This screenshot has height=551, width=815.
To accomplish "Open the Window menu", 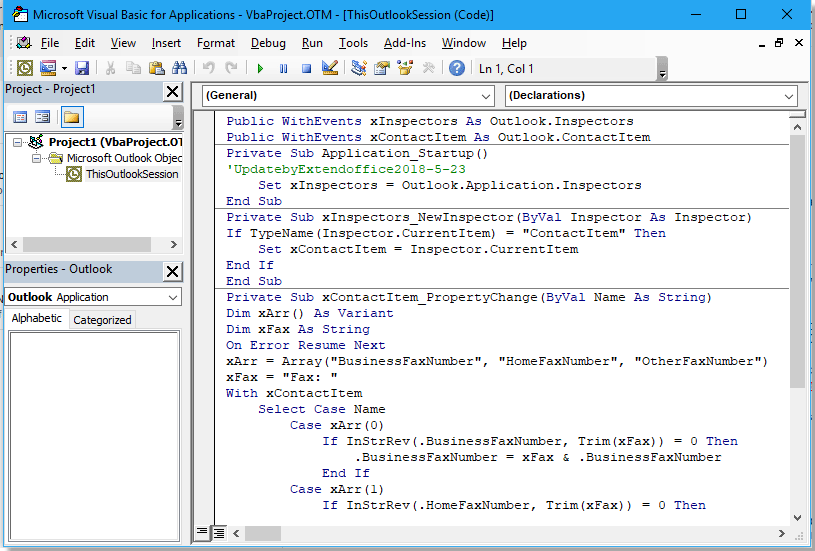I will 464,43.
